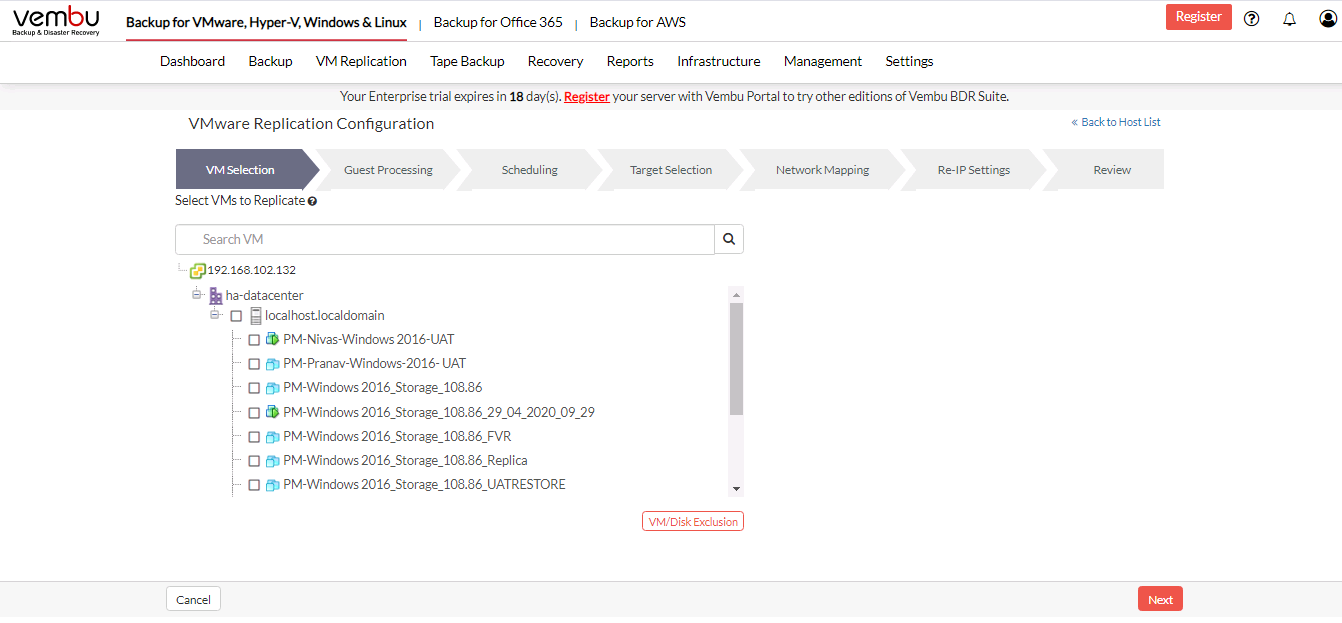Click the info icon beside Select VMs to Replicate
1342x623 pixels.
[312, 201]
